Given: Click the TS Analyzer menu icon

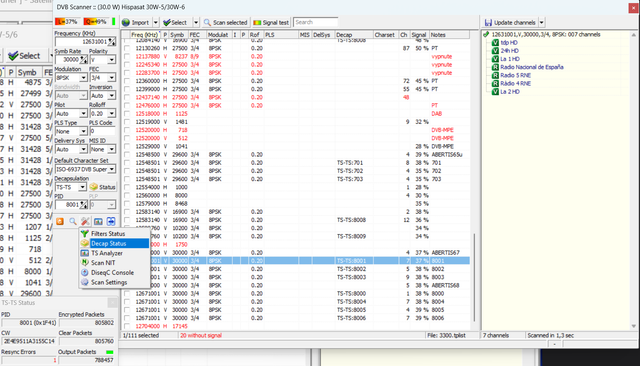Looking at the screenshot, I should point(84,253).
